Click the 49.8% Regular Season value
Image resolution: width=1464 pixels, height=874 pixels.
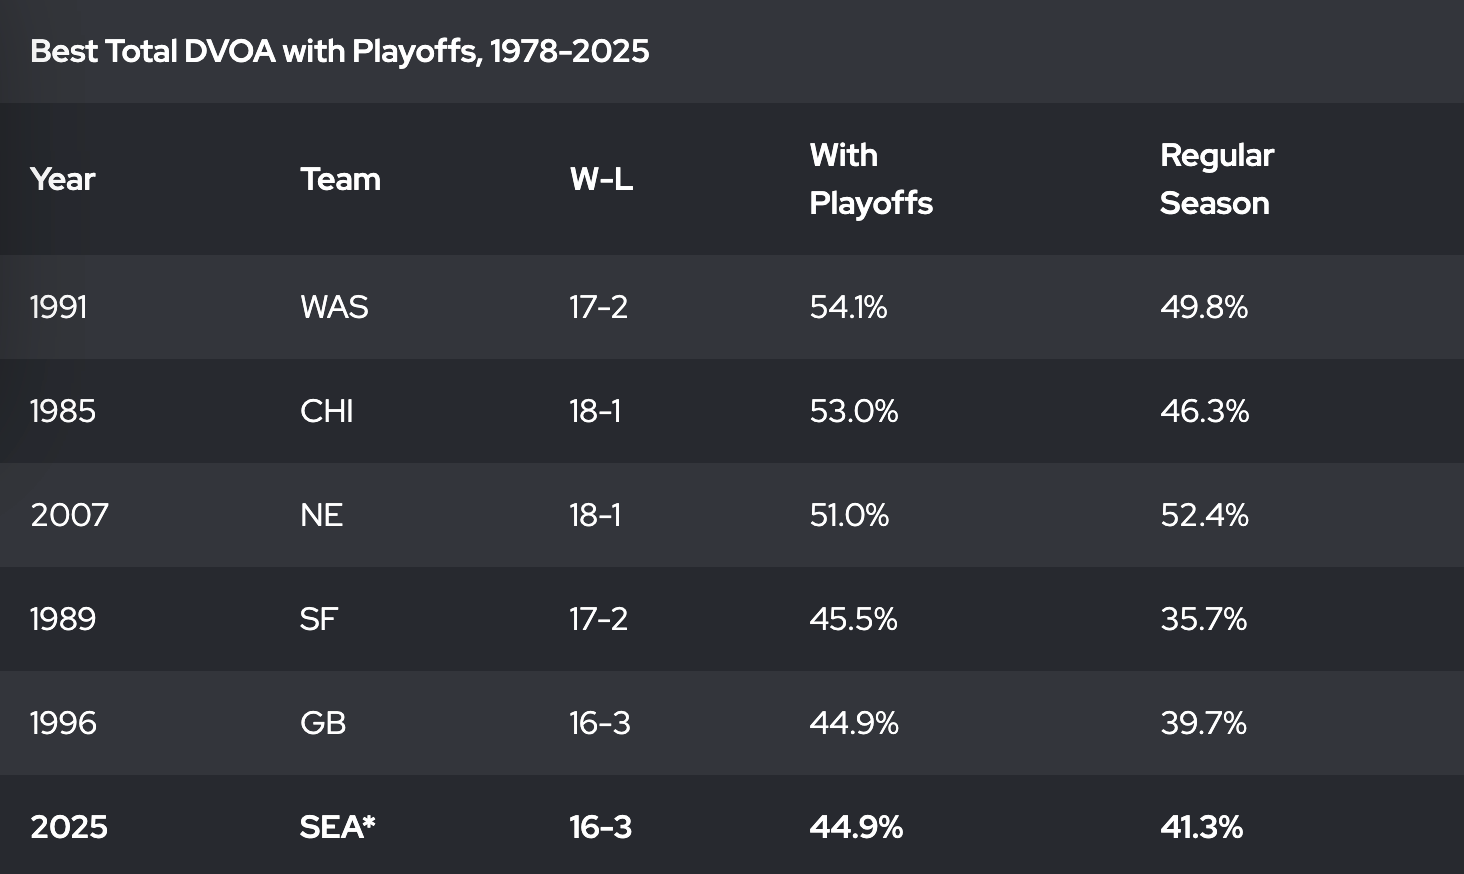[x=1204, y=307]
